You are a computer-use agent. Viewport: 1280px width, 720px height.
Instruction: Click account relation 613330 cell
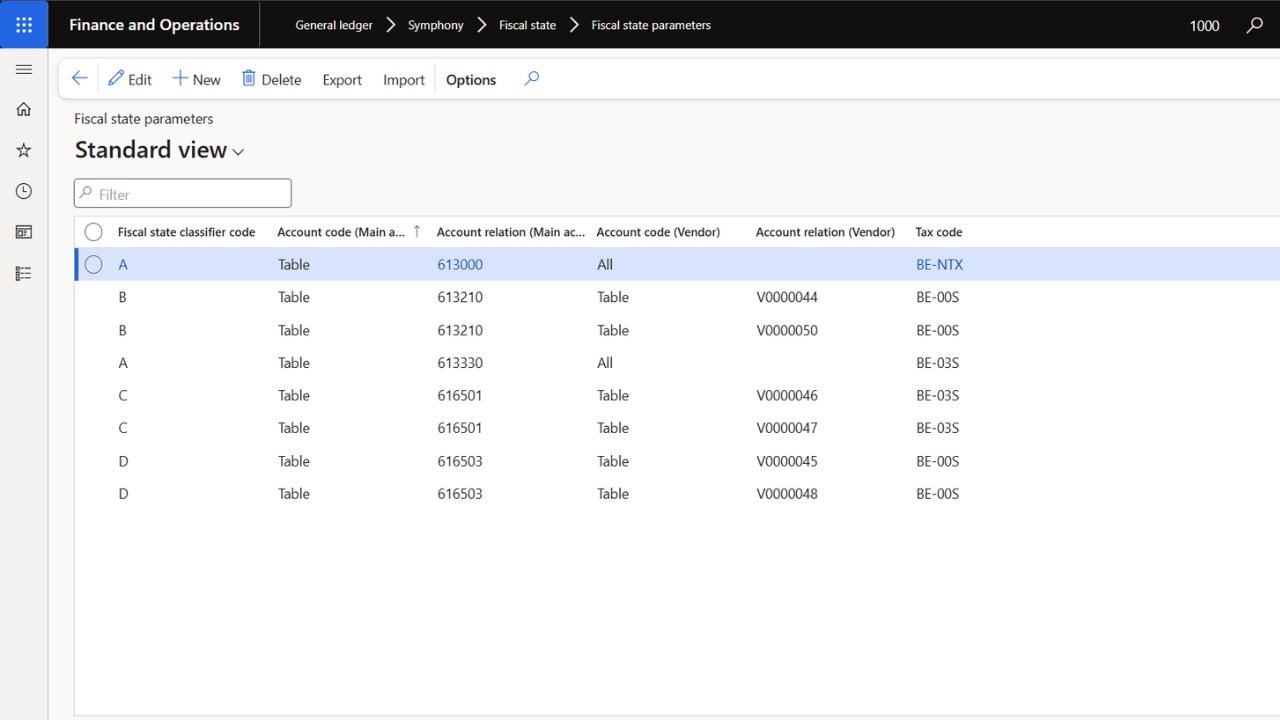pyautogui.click(x=460, y=363)
